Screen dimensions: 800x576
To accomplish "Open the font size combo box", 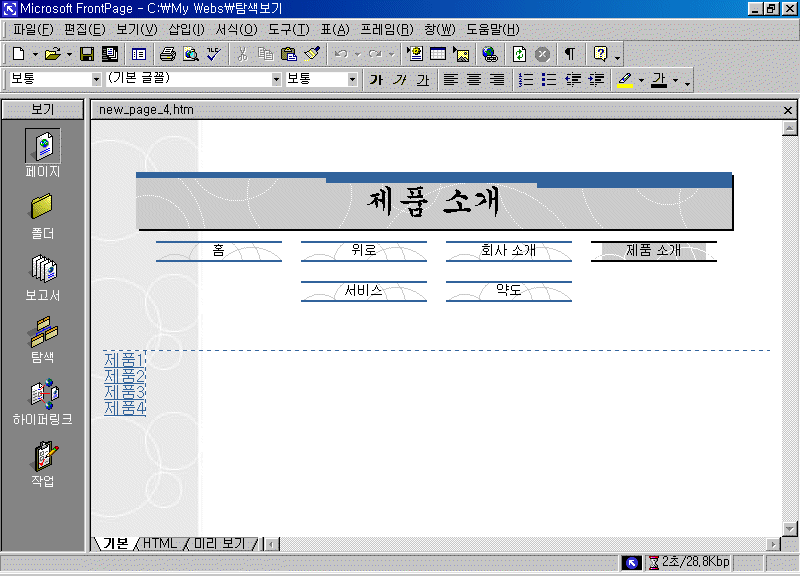I will pyautogui.click(x=320, y=79).
